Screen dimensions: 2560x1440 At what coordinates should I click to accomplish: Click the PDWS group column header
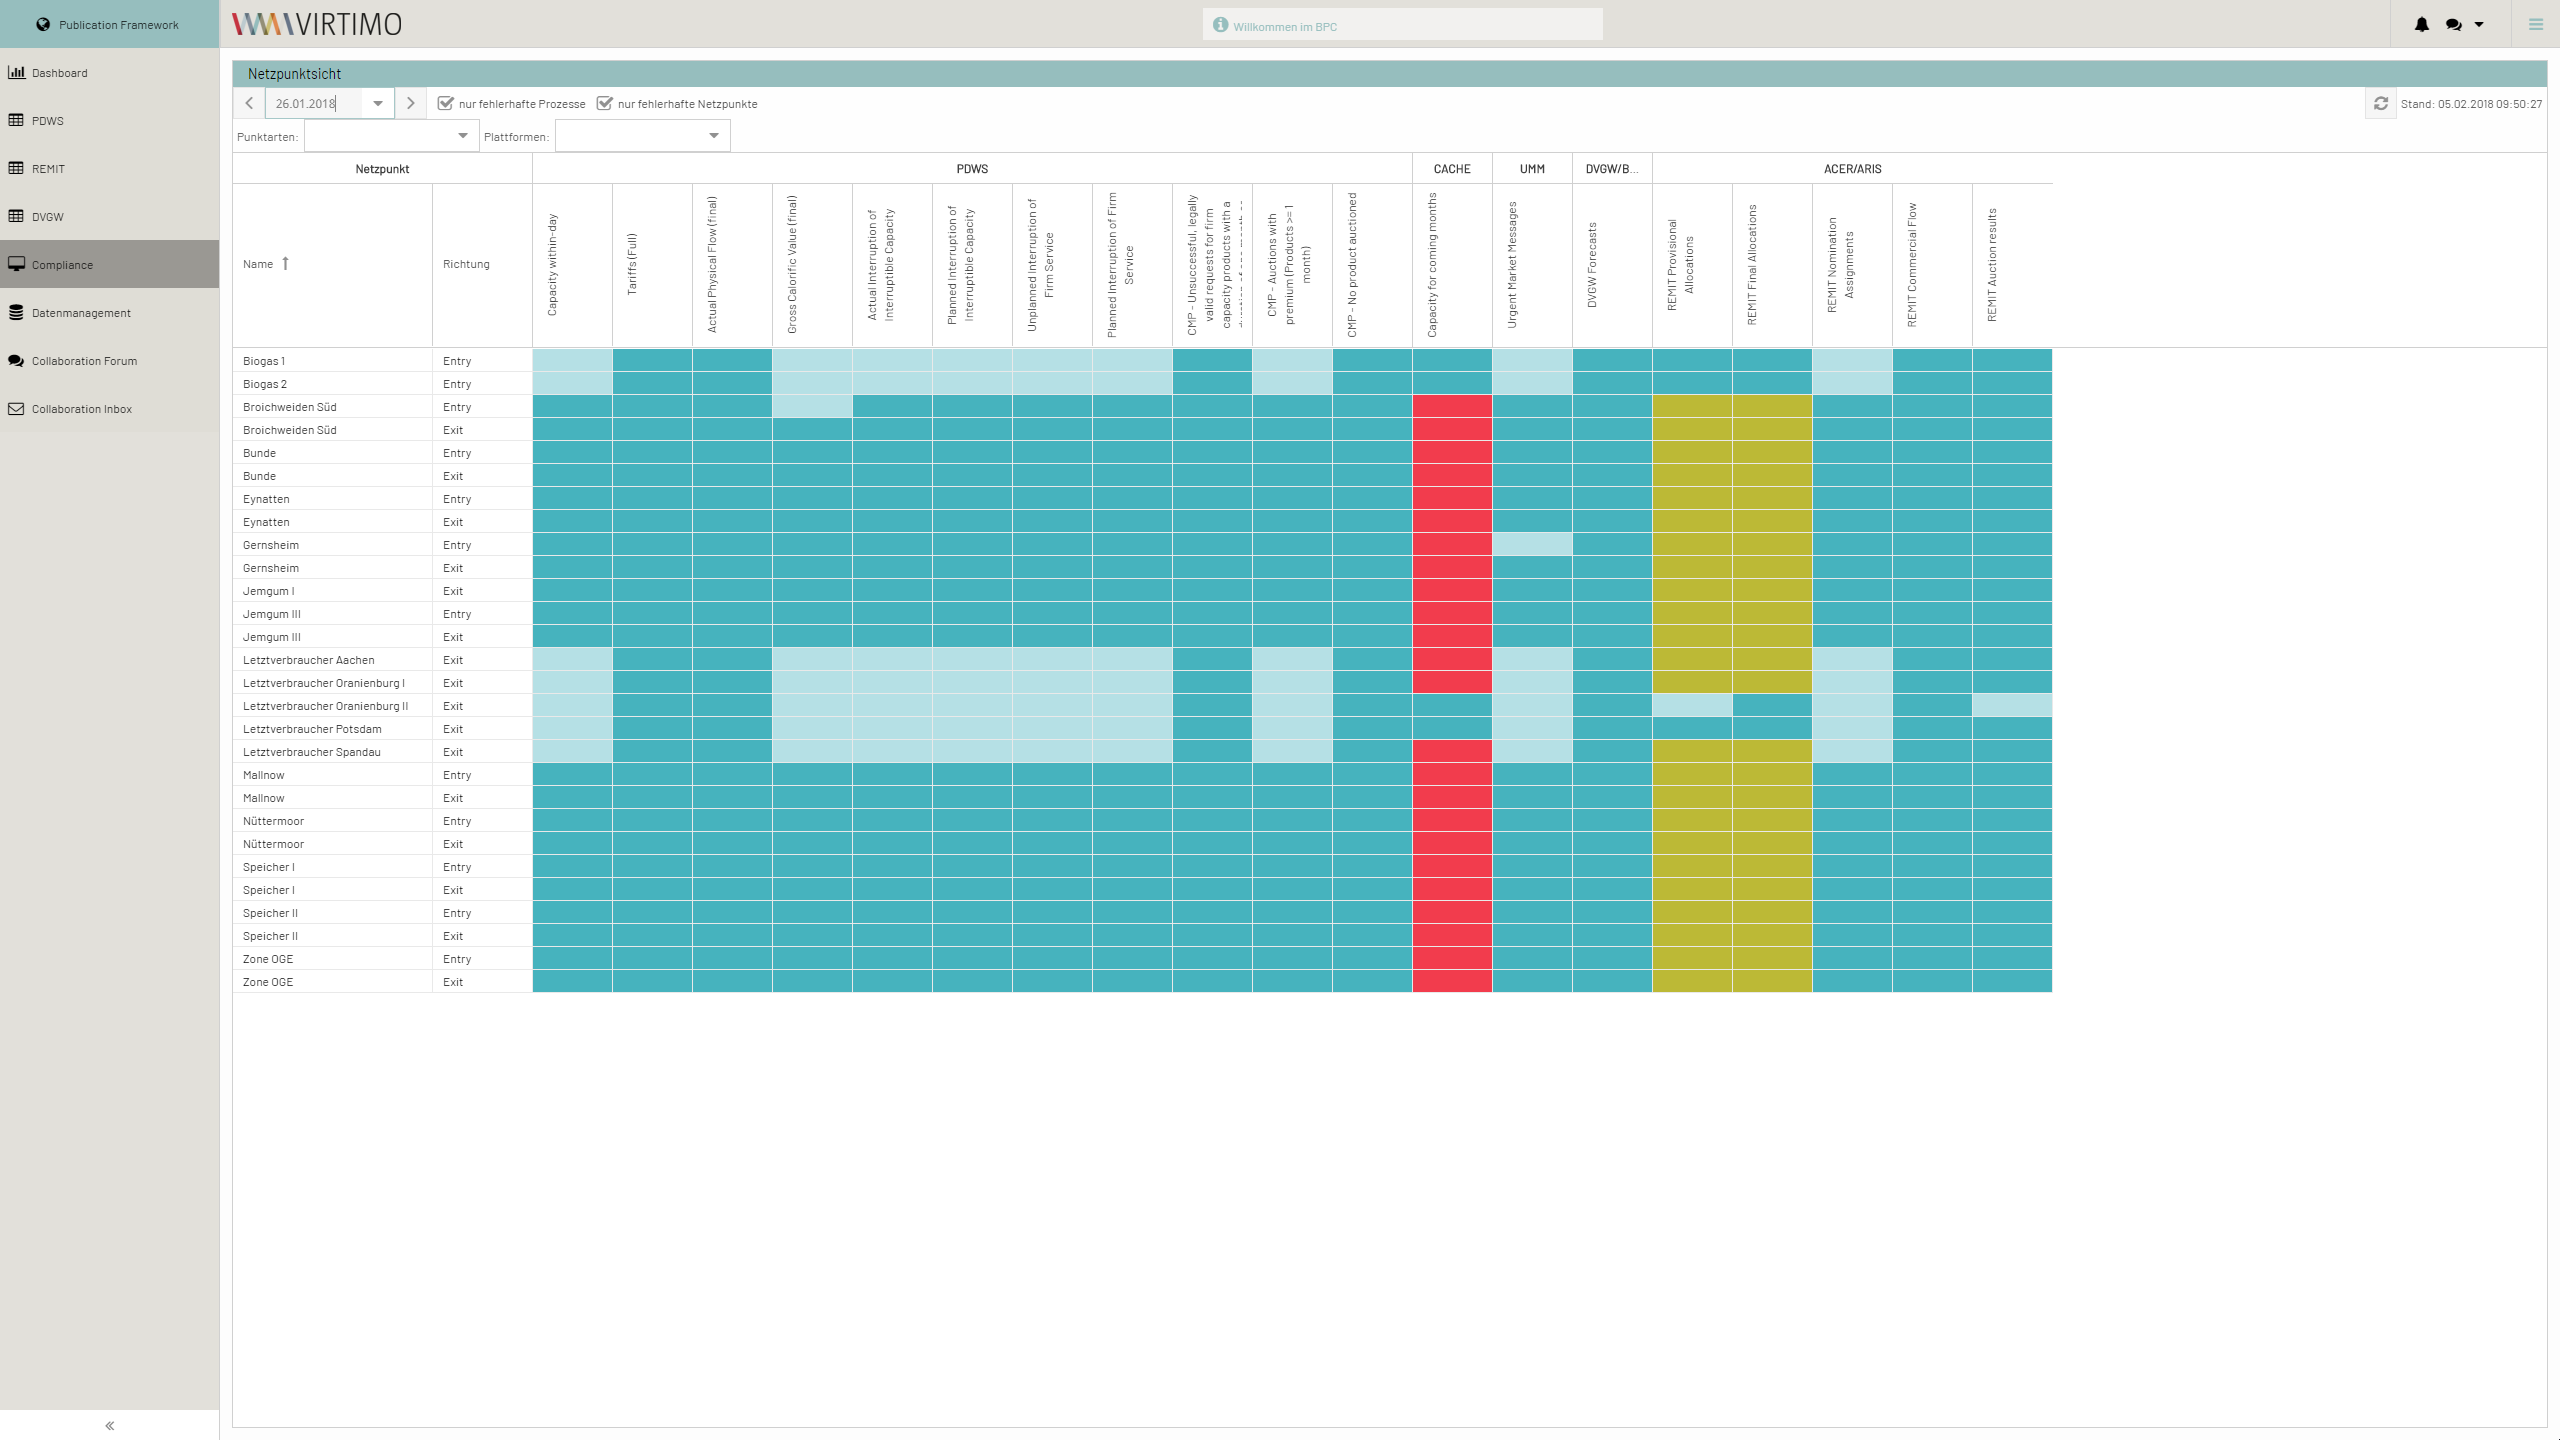pyautogui.click(x=972, y=169)
